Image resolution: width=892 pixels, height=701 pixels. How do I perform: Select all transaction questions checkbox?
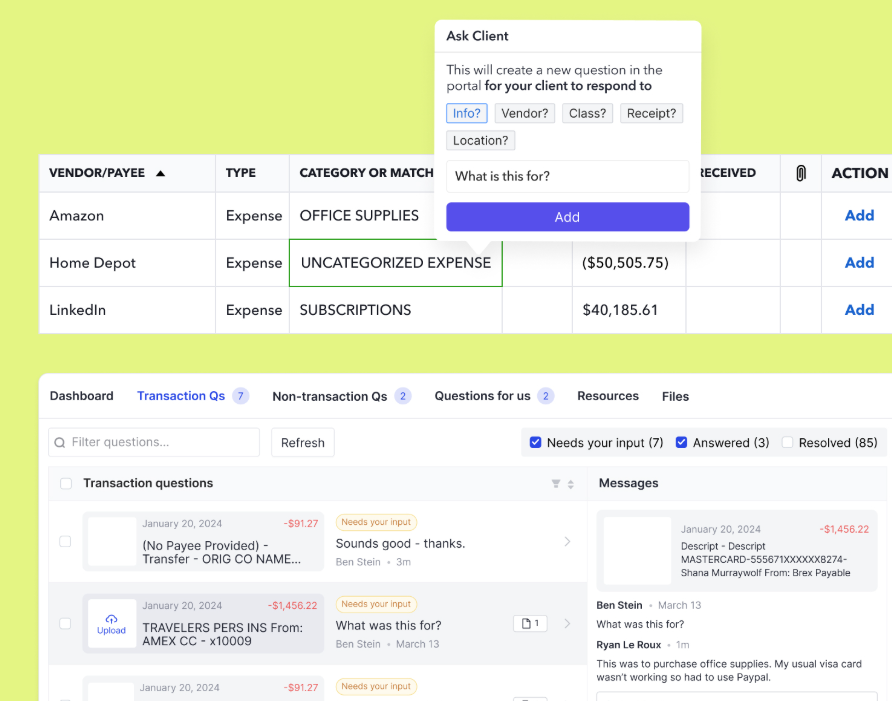[66, 484]
